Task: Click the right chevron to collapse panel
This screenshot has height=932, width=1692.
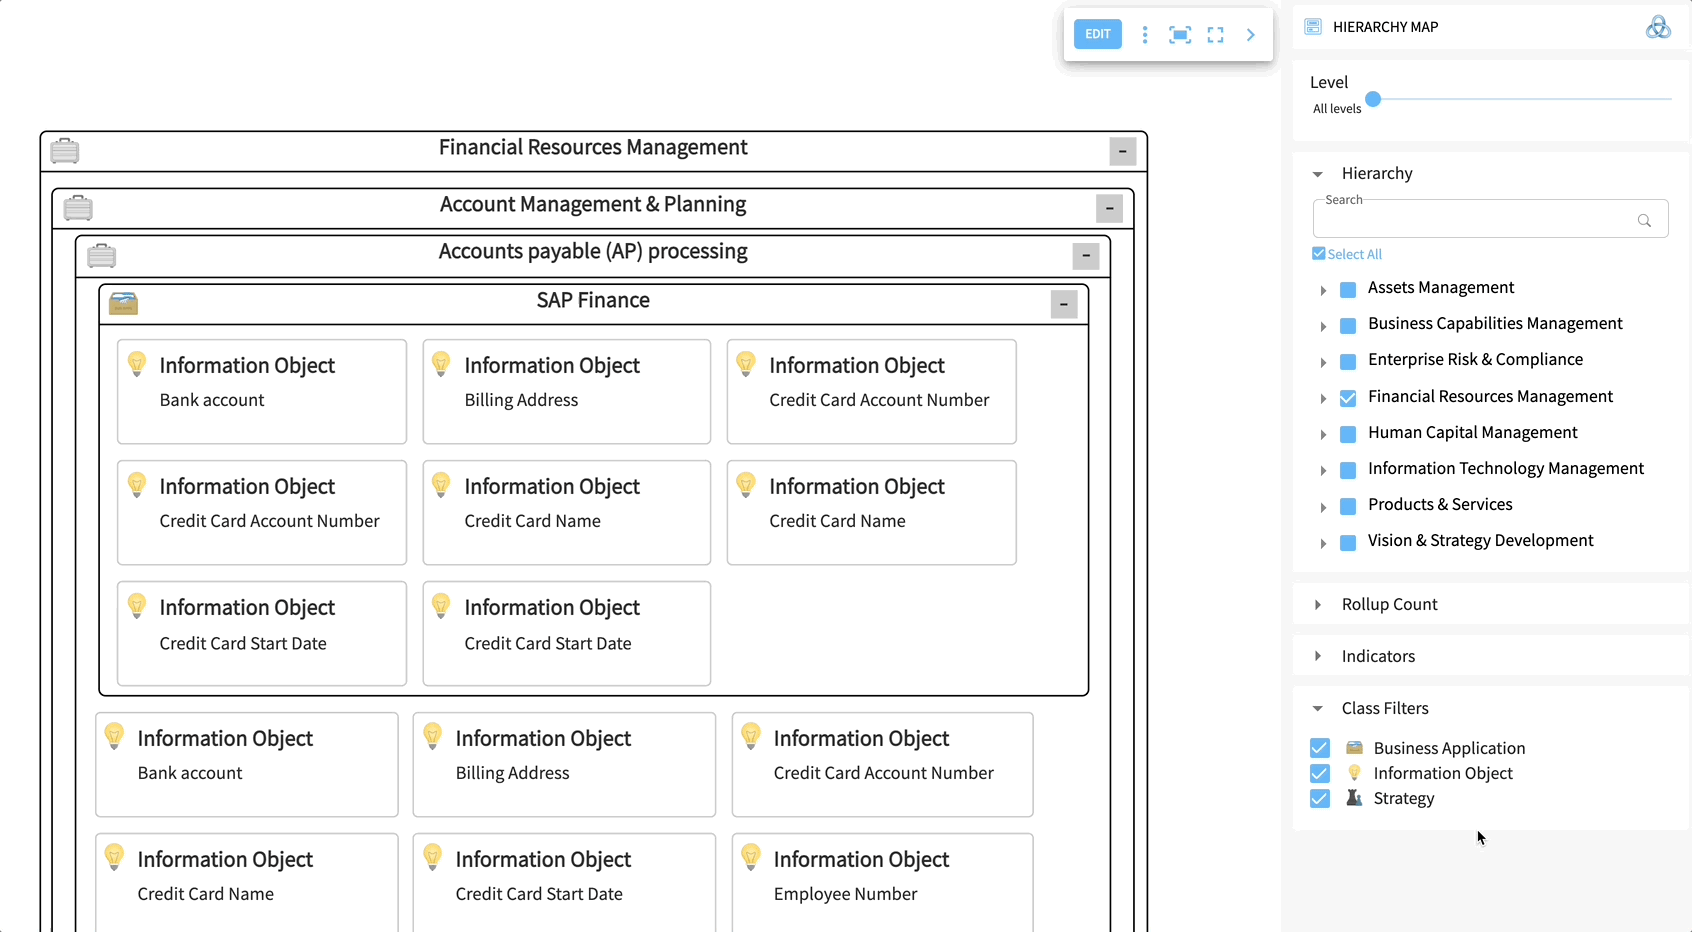Action: click(x=1250, y=35)
